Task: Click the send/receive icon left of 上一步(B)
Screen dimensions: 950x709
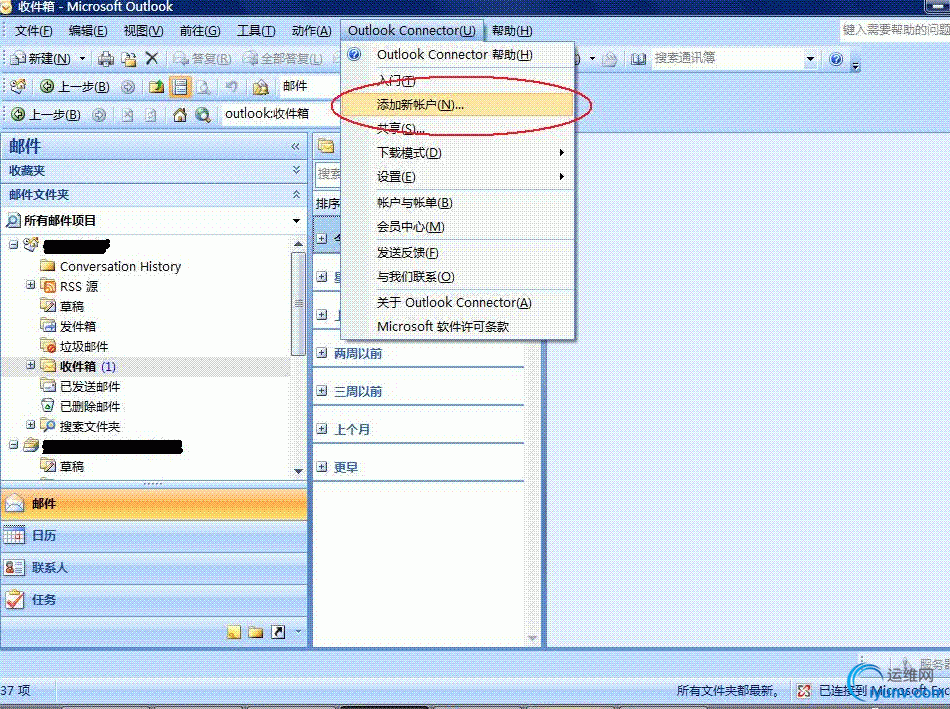Action: [18, 87]
